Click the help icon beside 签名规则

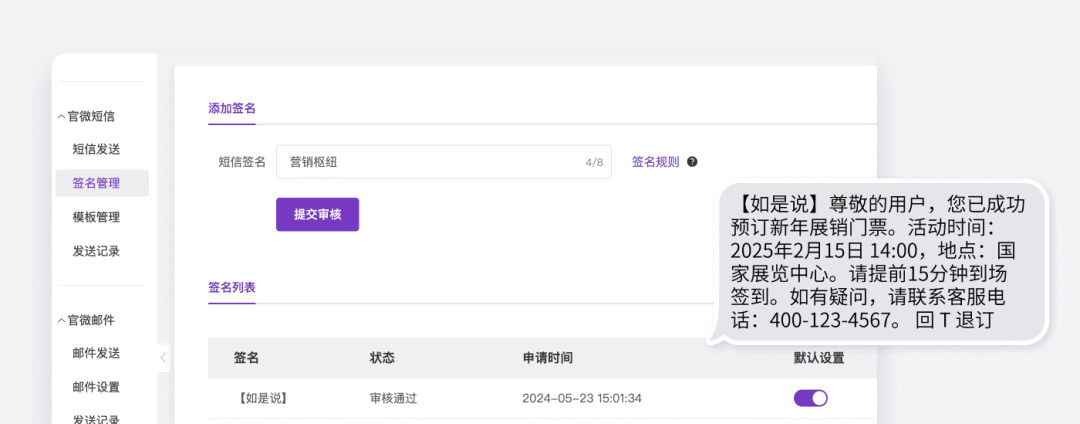pyautogui.click(x=692, y=162)
